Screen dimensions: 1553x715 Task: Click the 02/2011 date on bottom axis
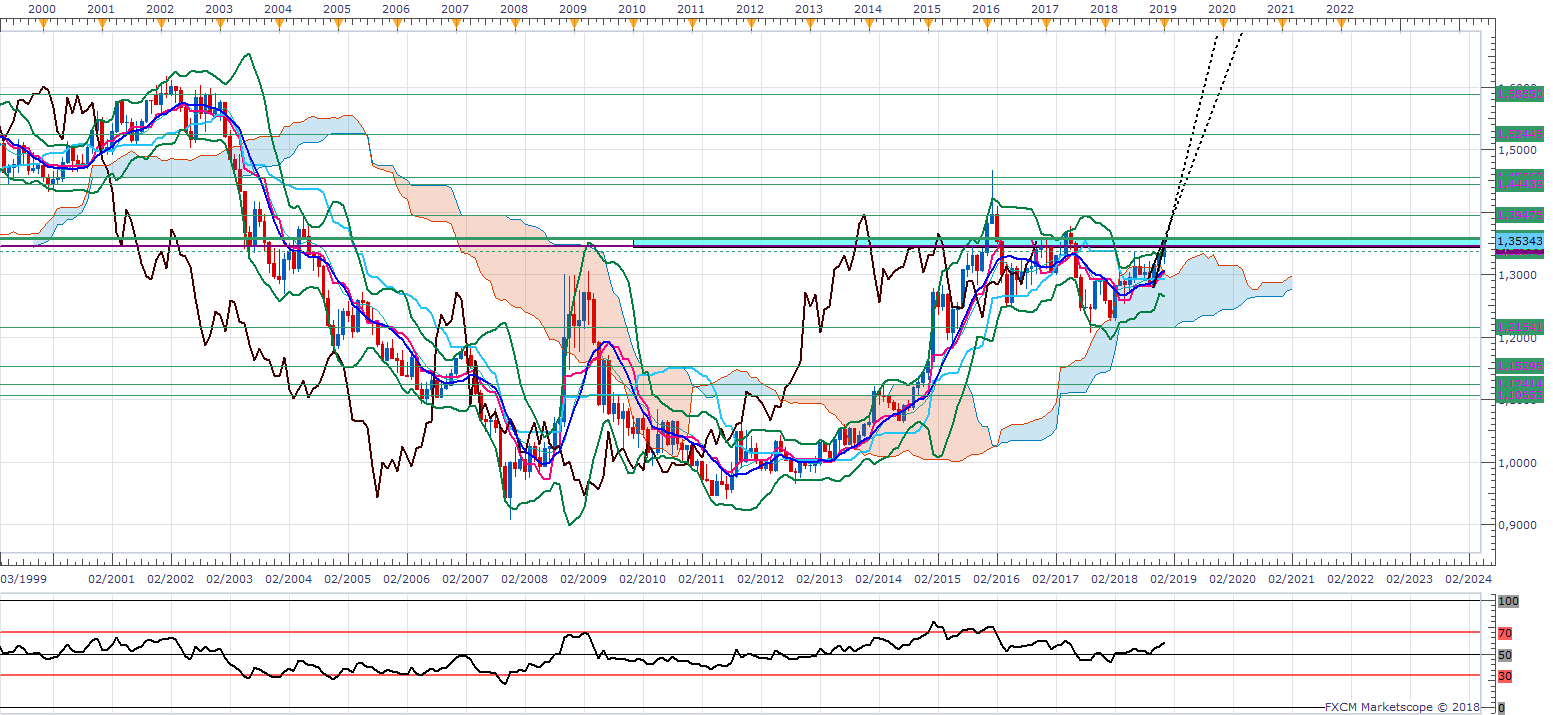tap(701, 579)
